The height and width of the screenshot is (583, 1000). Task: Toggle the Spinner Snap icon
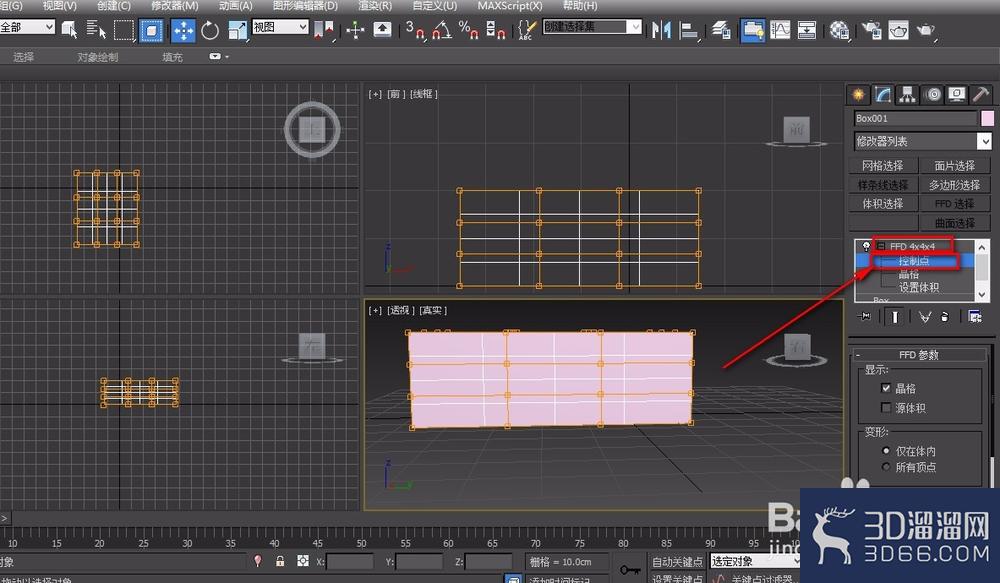[x=496, y=29]
